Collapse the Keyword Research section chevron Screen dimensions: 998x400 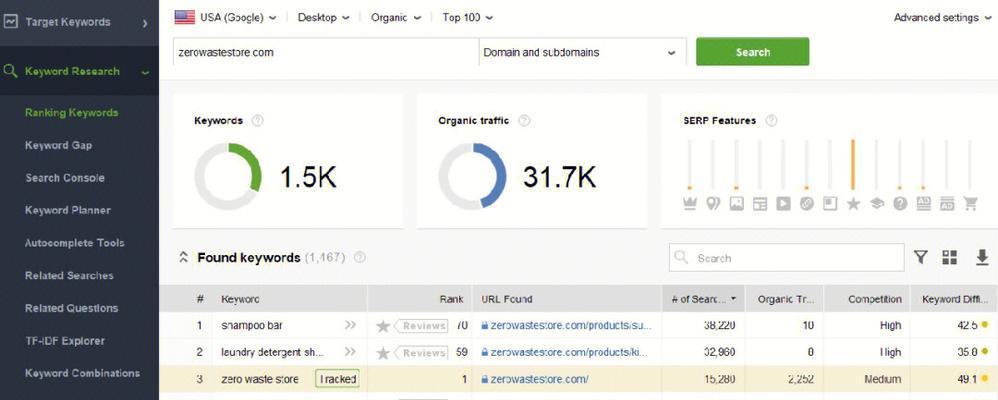pos(146,73)
